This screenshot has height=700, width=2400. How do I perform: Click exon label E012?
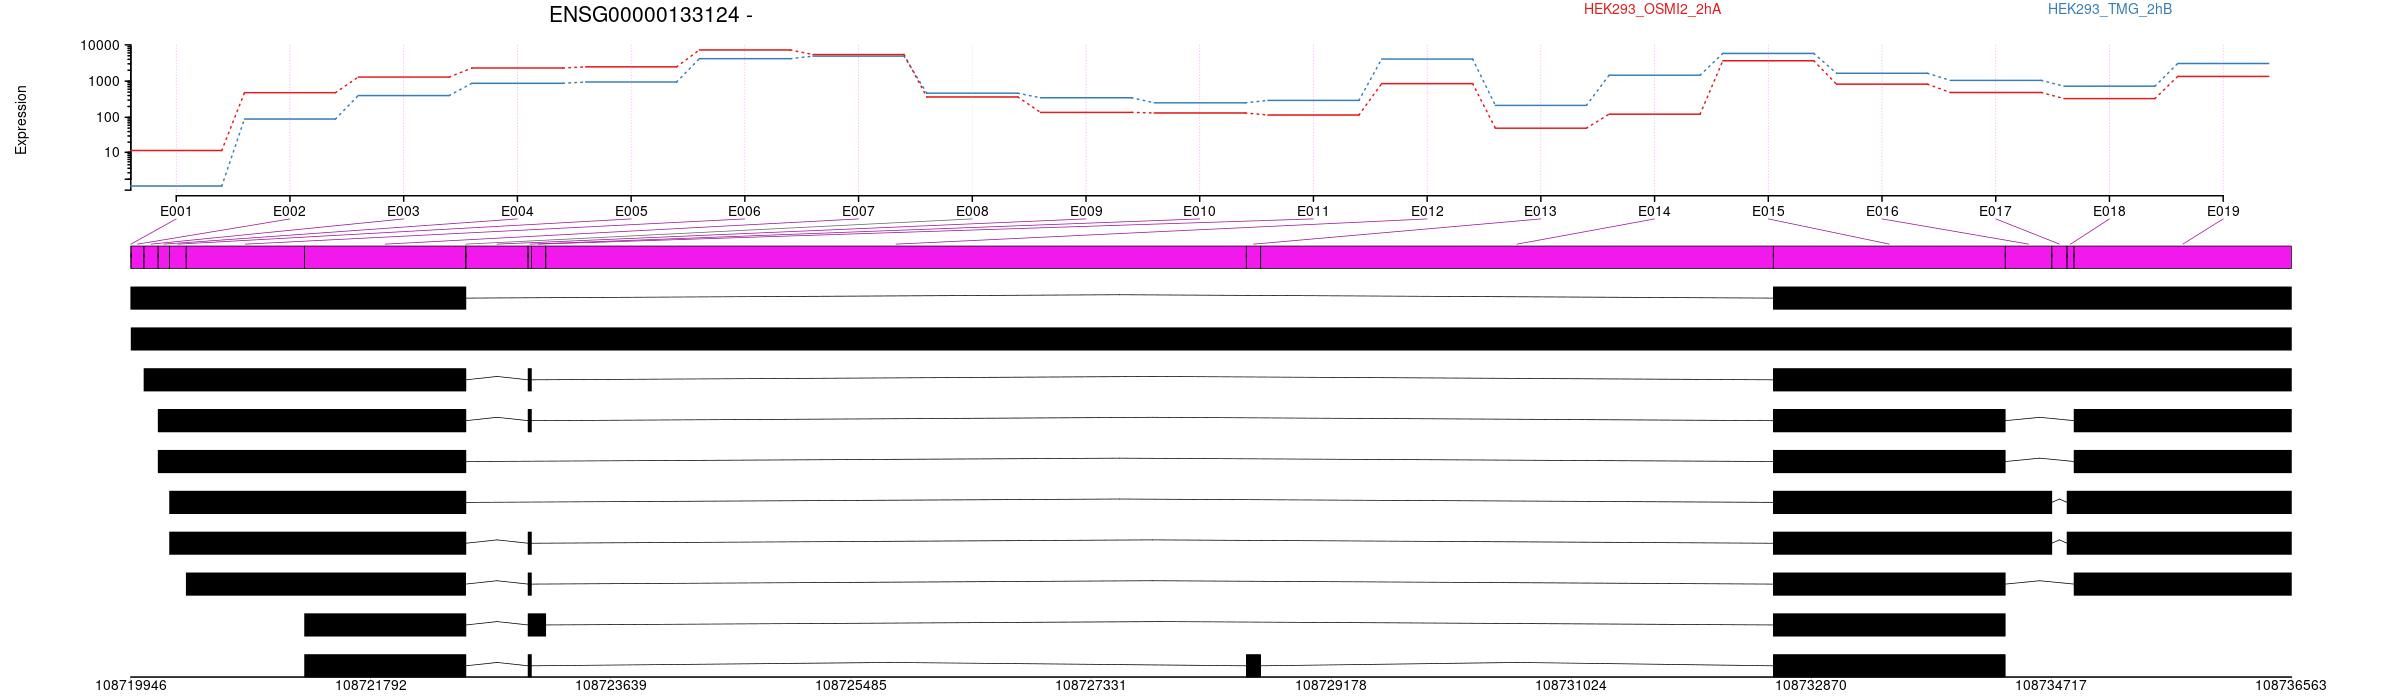click(x=1427, y=211)
